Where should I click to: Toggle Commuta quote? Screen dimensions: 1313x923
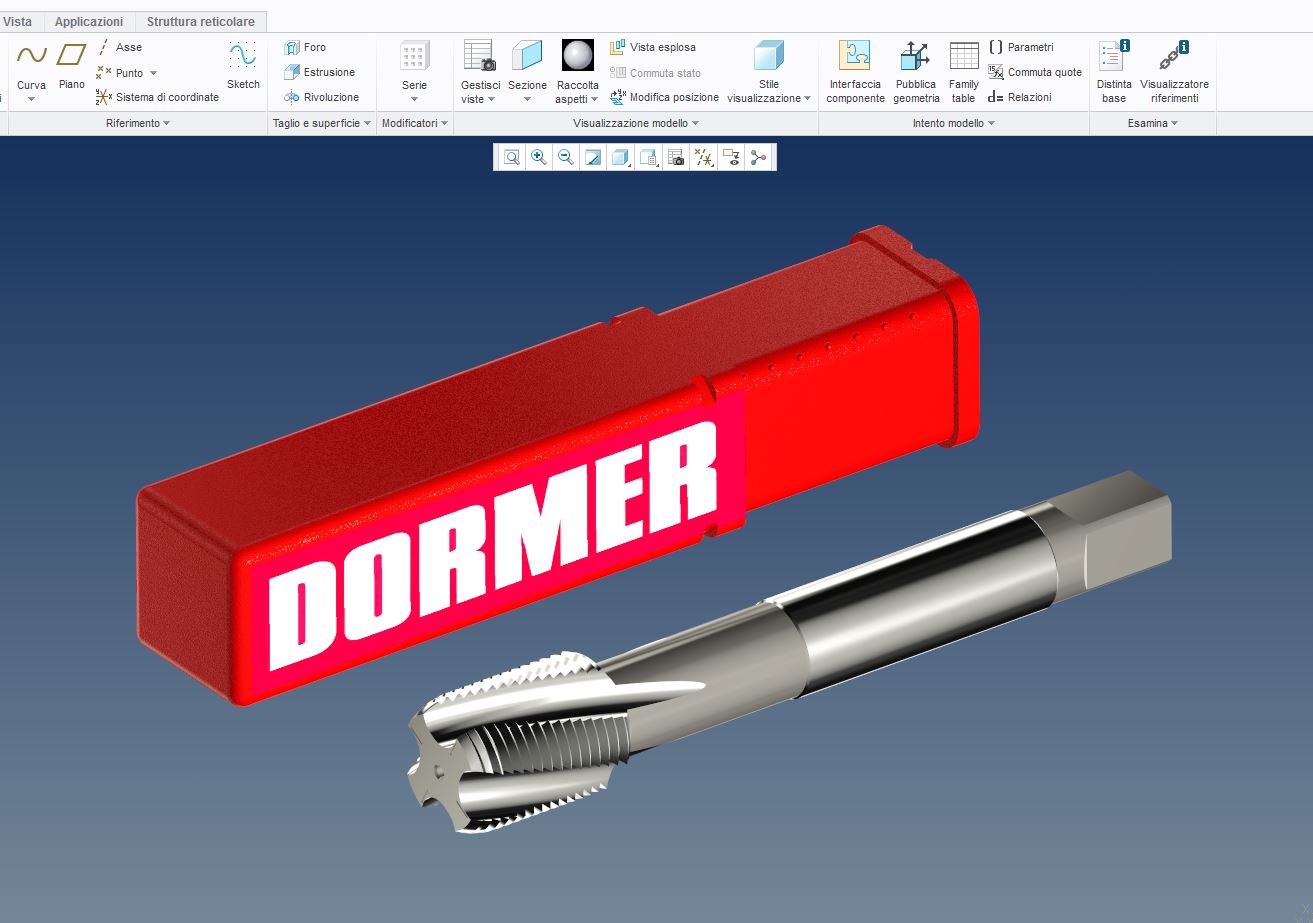tap(1035, 72)
